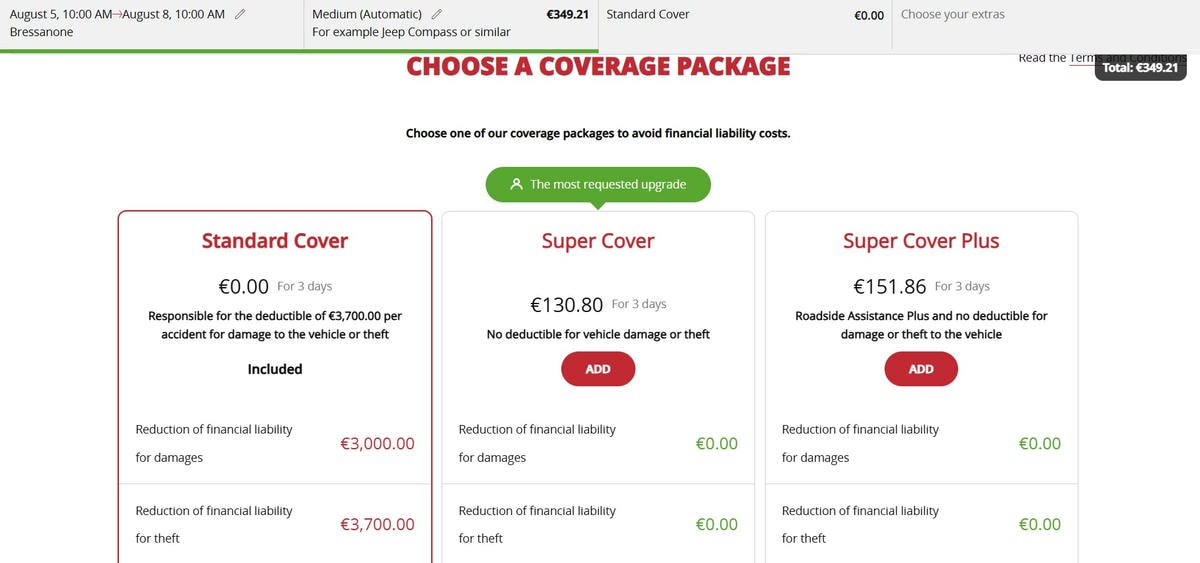Click Super Cover Plus heading
The width and height of the screenshot is (1200, 563).
(921, 241)
